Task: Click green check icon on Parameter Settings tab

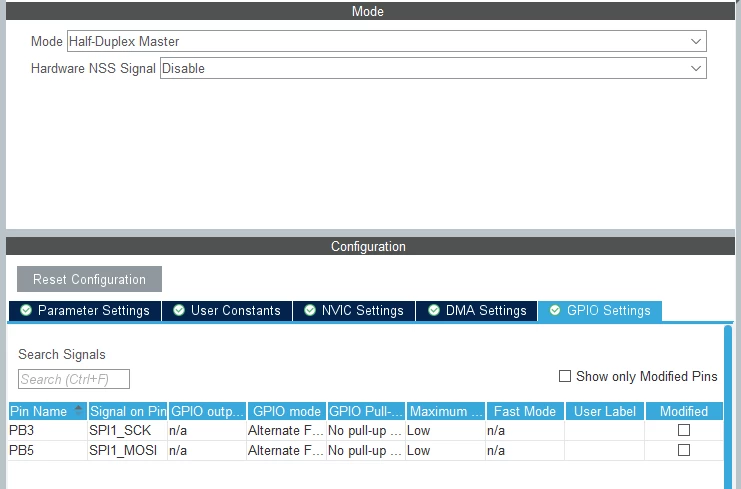Action: coord(26,310)
